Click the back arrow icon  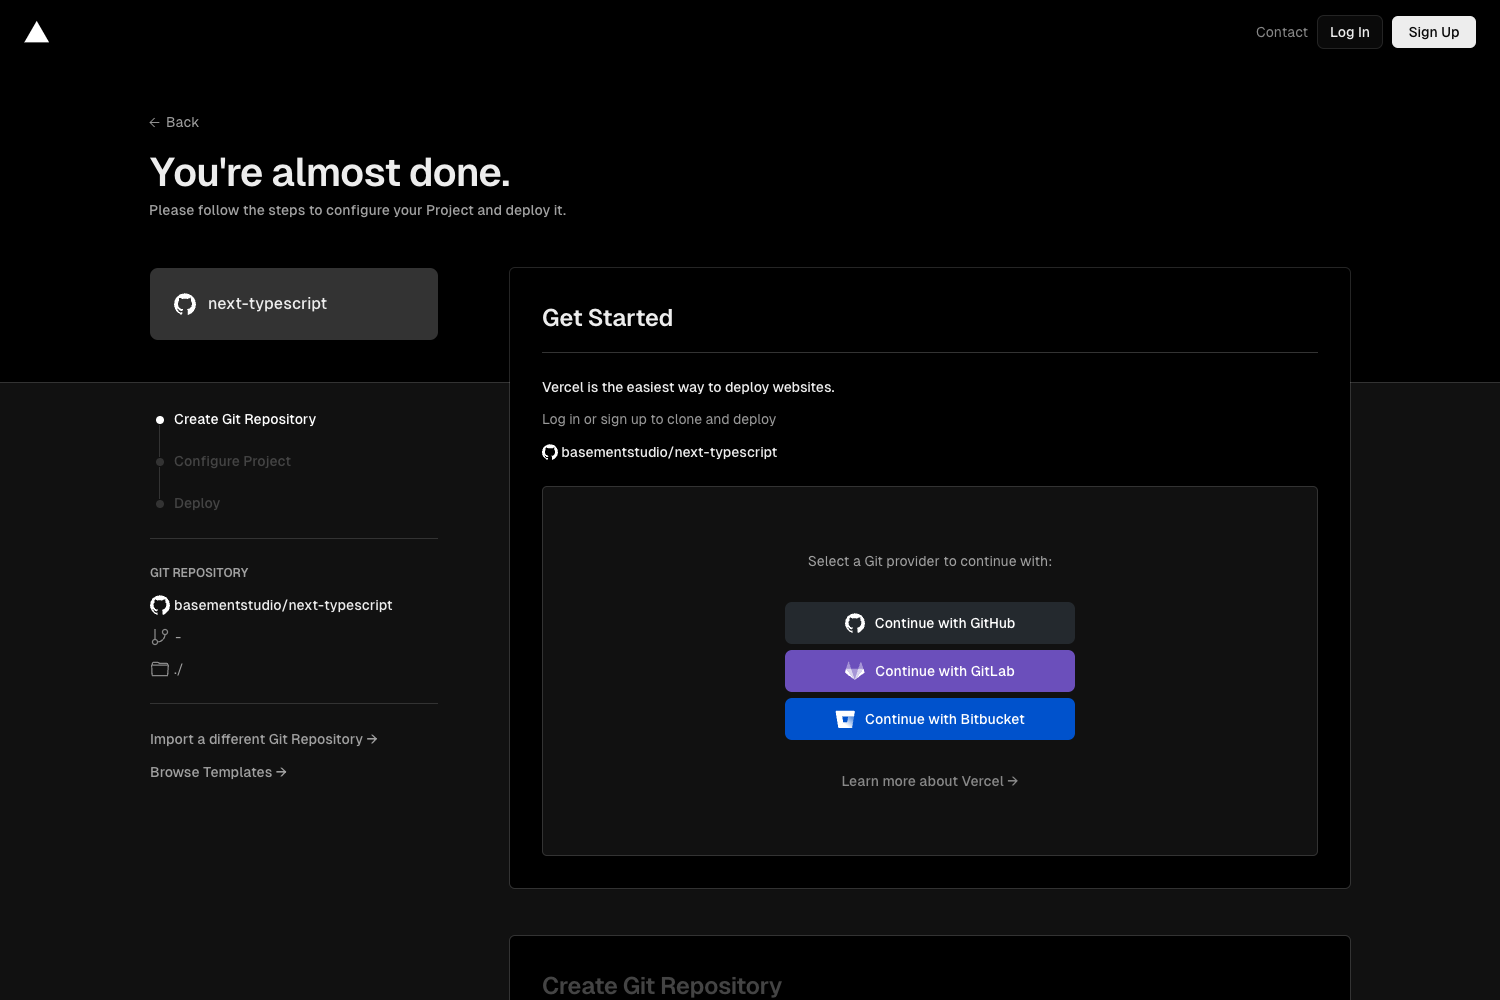[x=152, y=121]
